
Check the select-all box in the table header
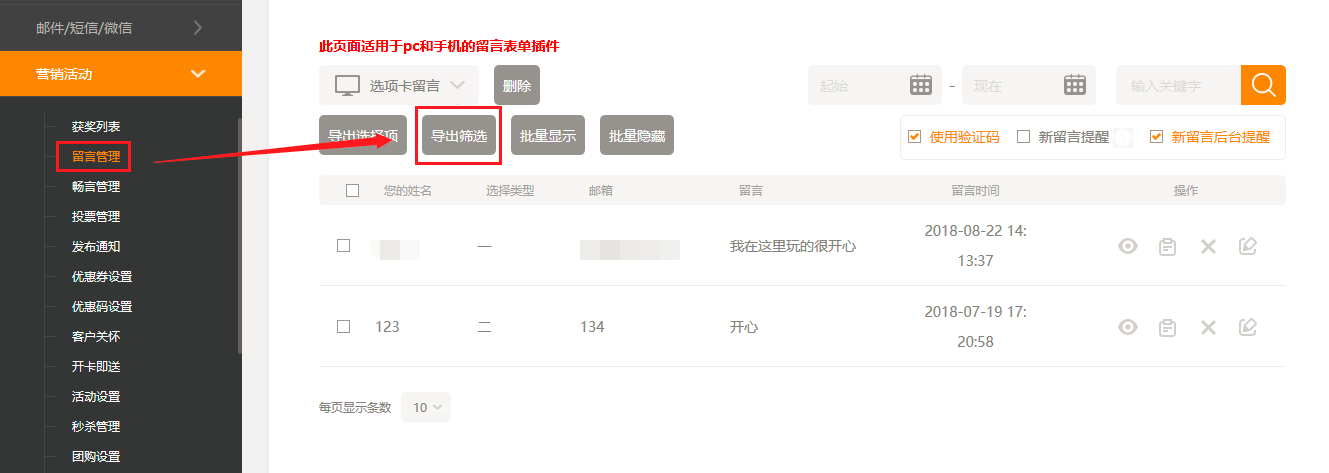(352, 190)
